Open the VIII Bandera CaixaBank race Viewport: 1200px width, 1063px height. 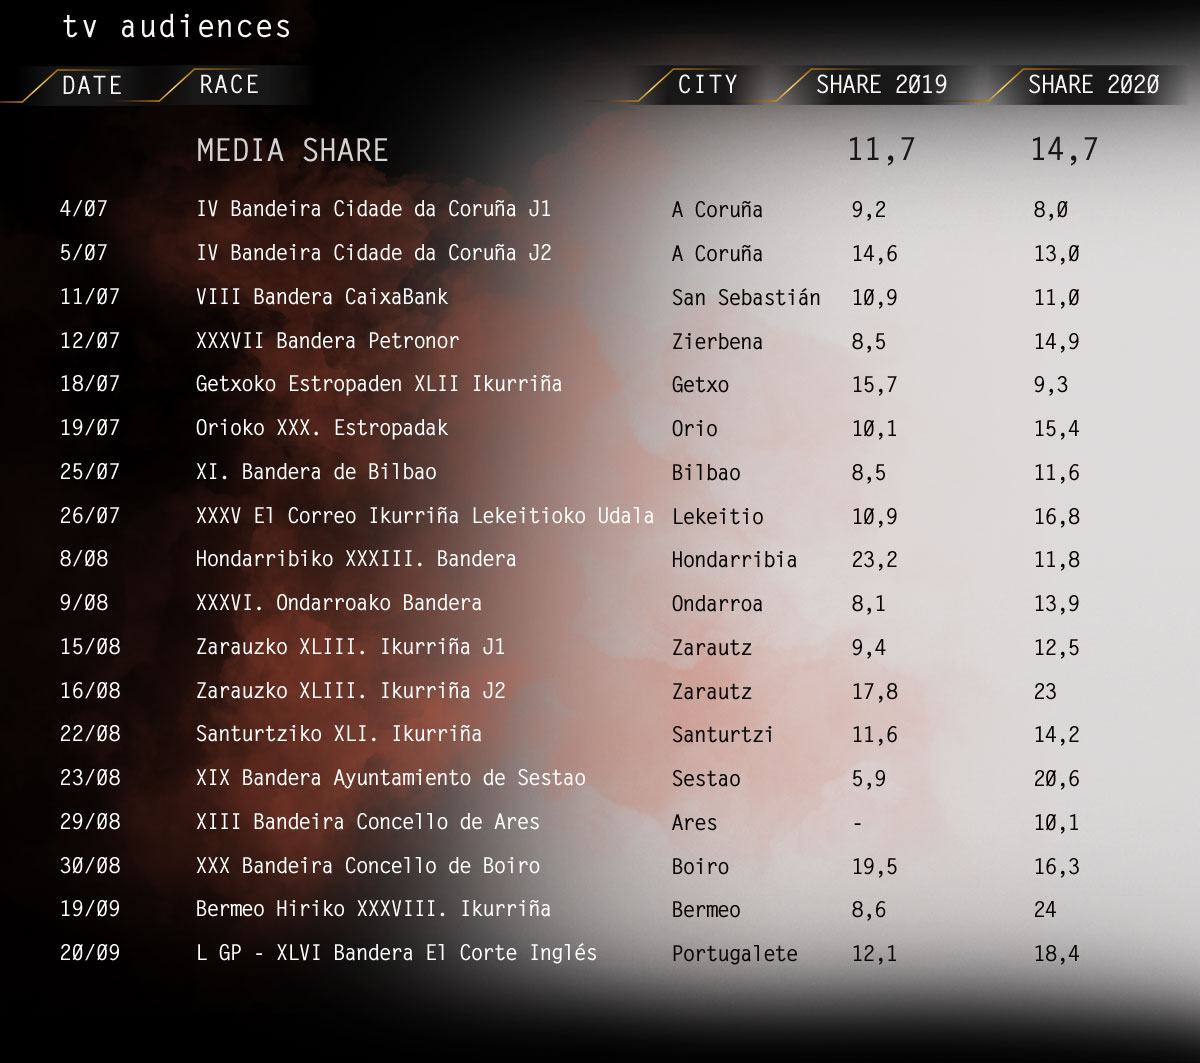pyautogui.click(x=322, y=297)
